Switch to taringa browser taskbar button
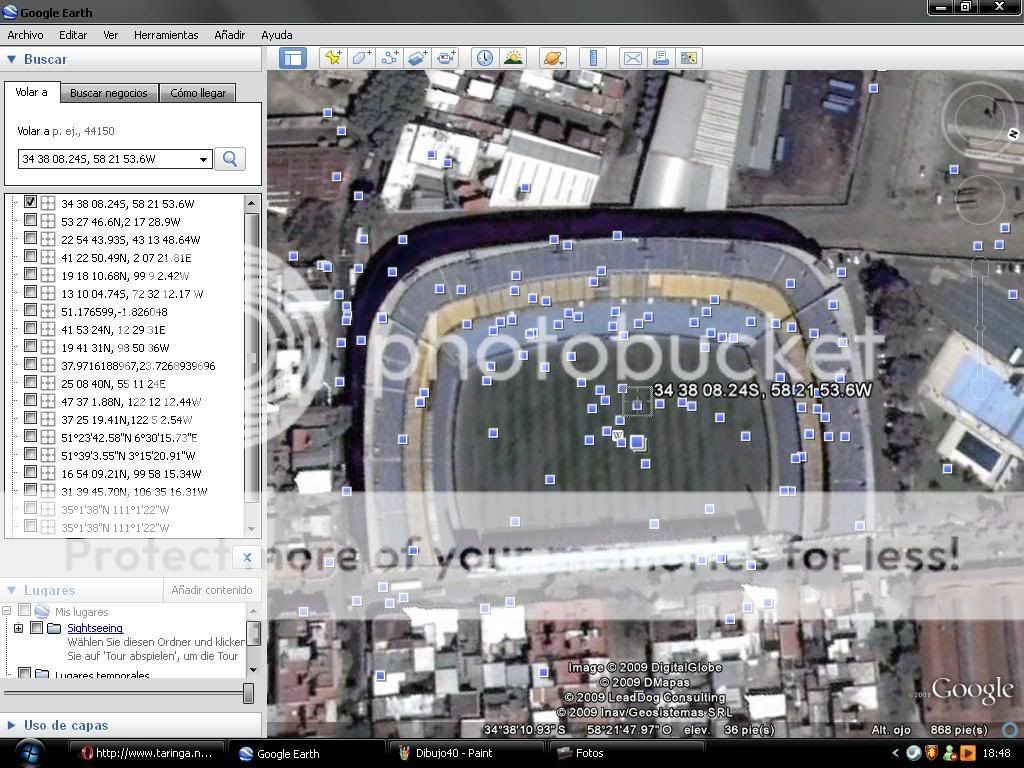This screenshot has height=768, width=1024. click(x=146, y=753)
